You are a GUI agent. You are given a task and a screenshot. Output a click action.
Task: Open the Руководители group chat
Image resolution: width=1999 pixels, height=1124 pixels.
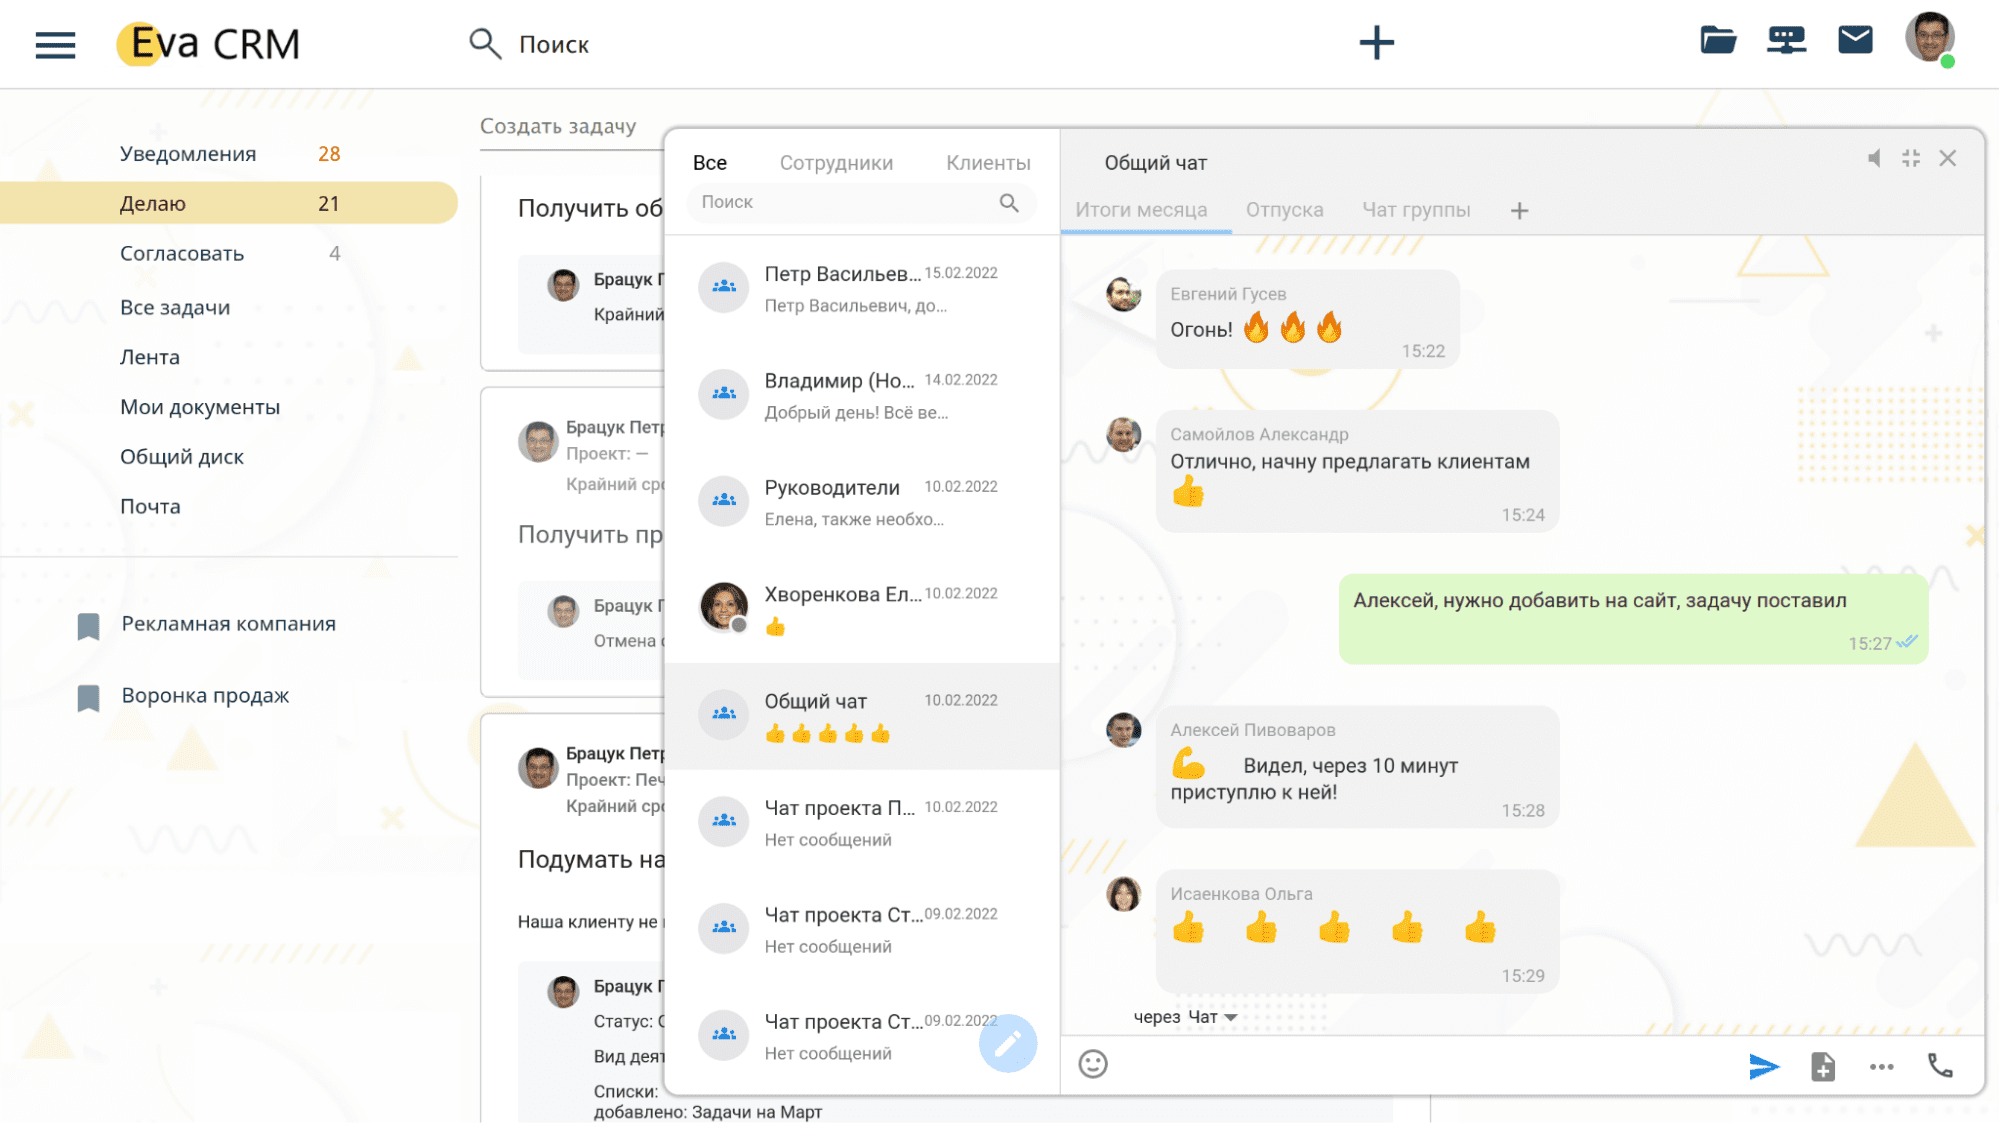[861, 503]
